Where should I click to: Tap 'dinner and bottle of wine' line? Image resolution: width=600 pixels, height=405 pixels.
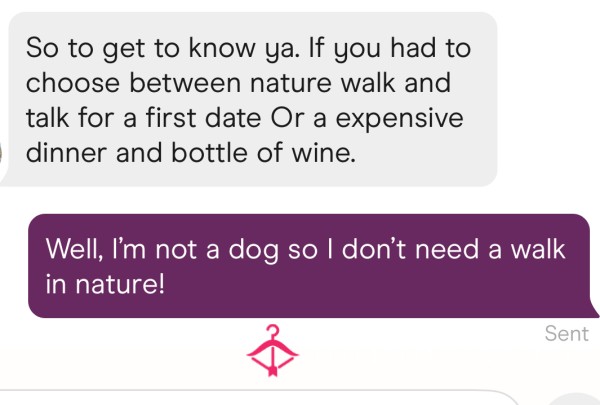click(191, 152)
